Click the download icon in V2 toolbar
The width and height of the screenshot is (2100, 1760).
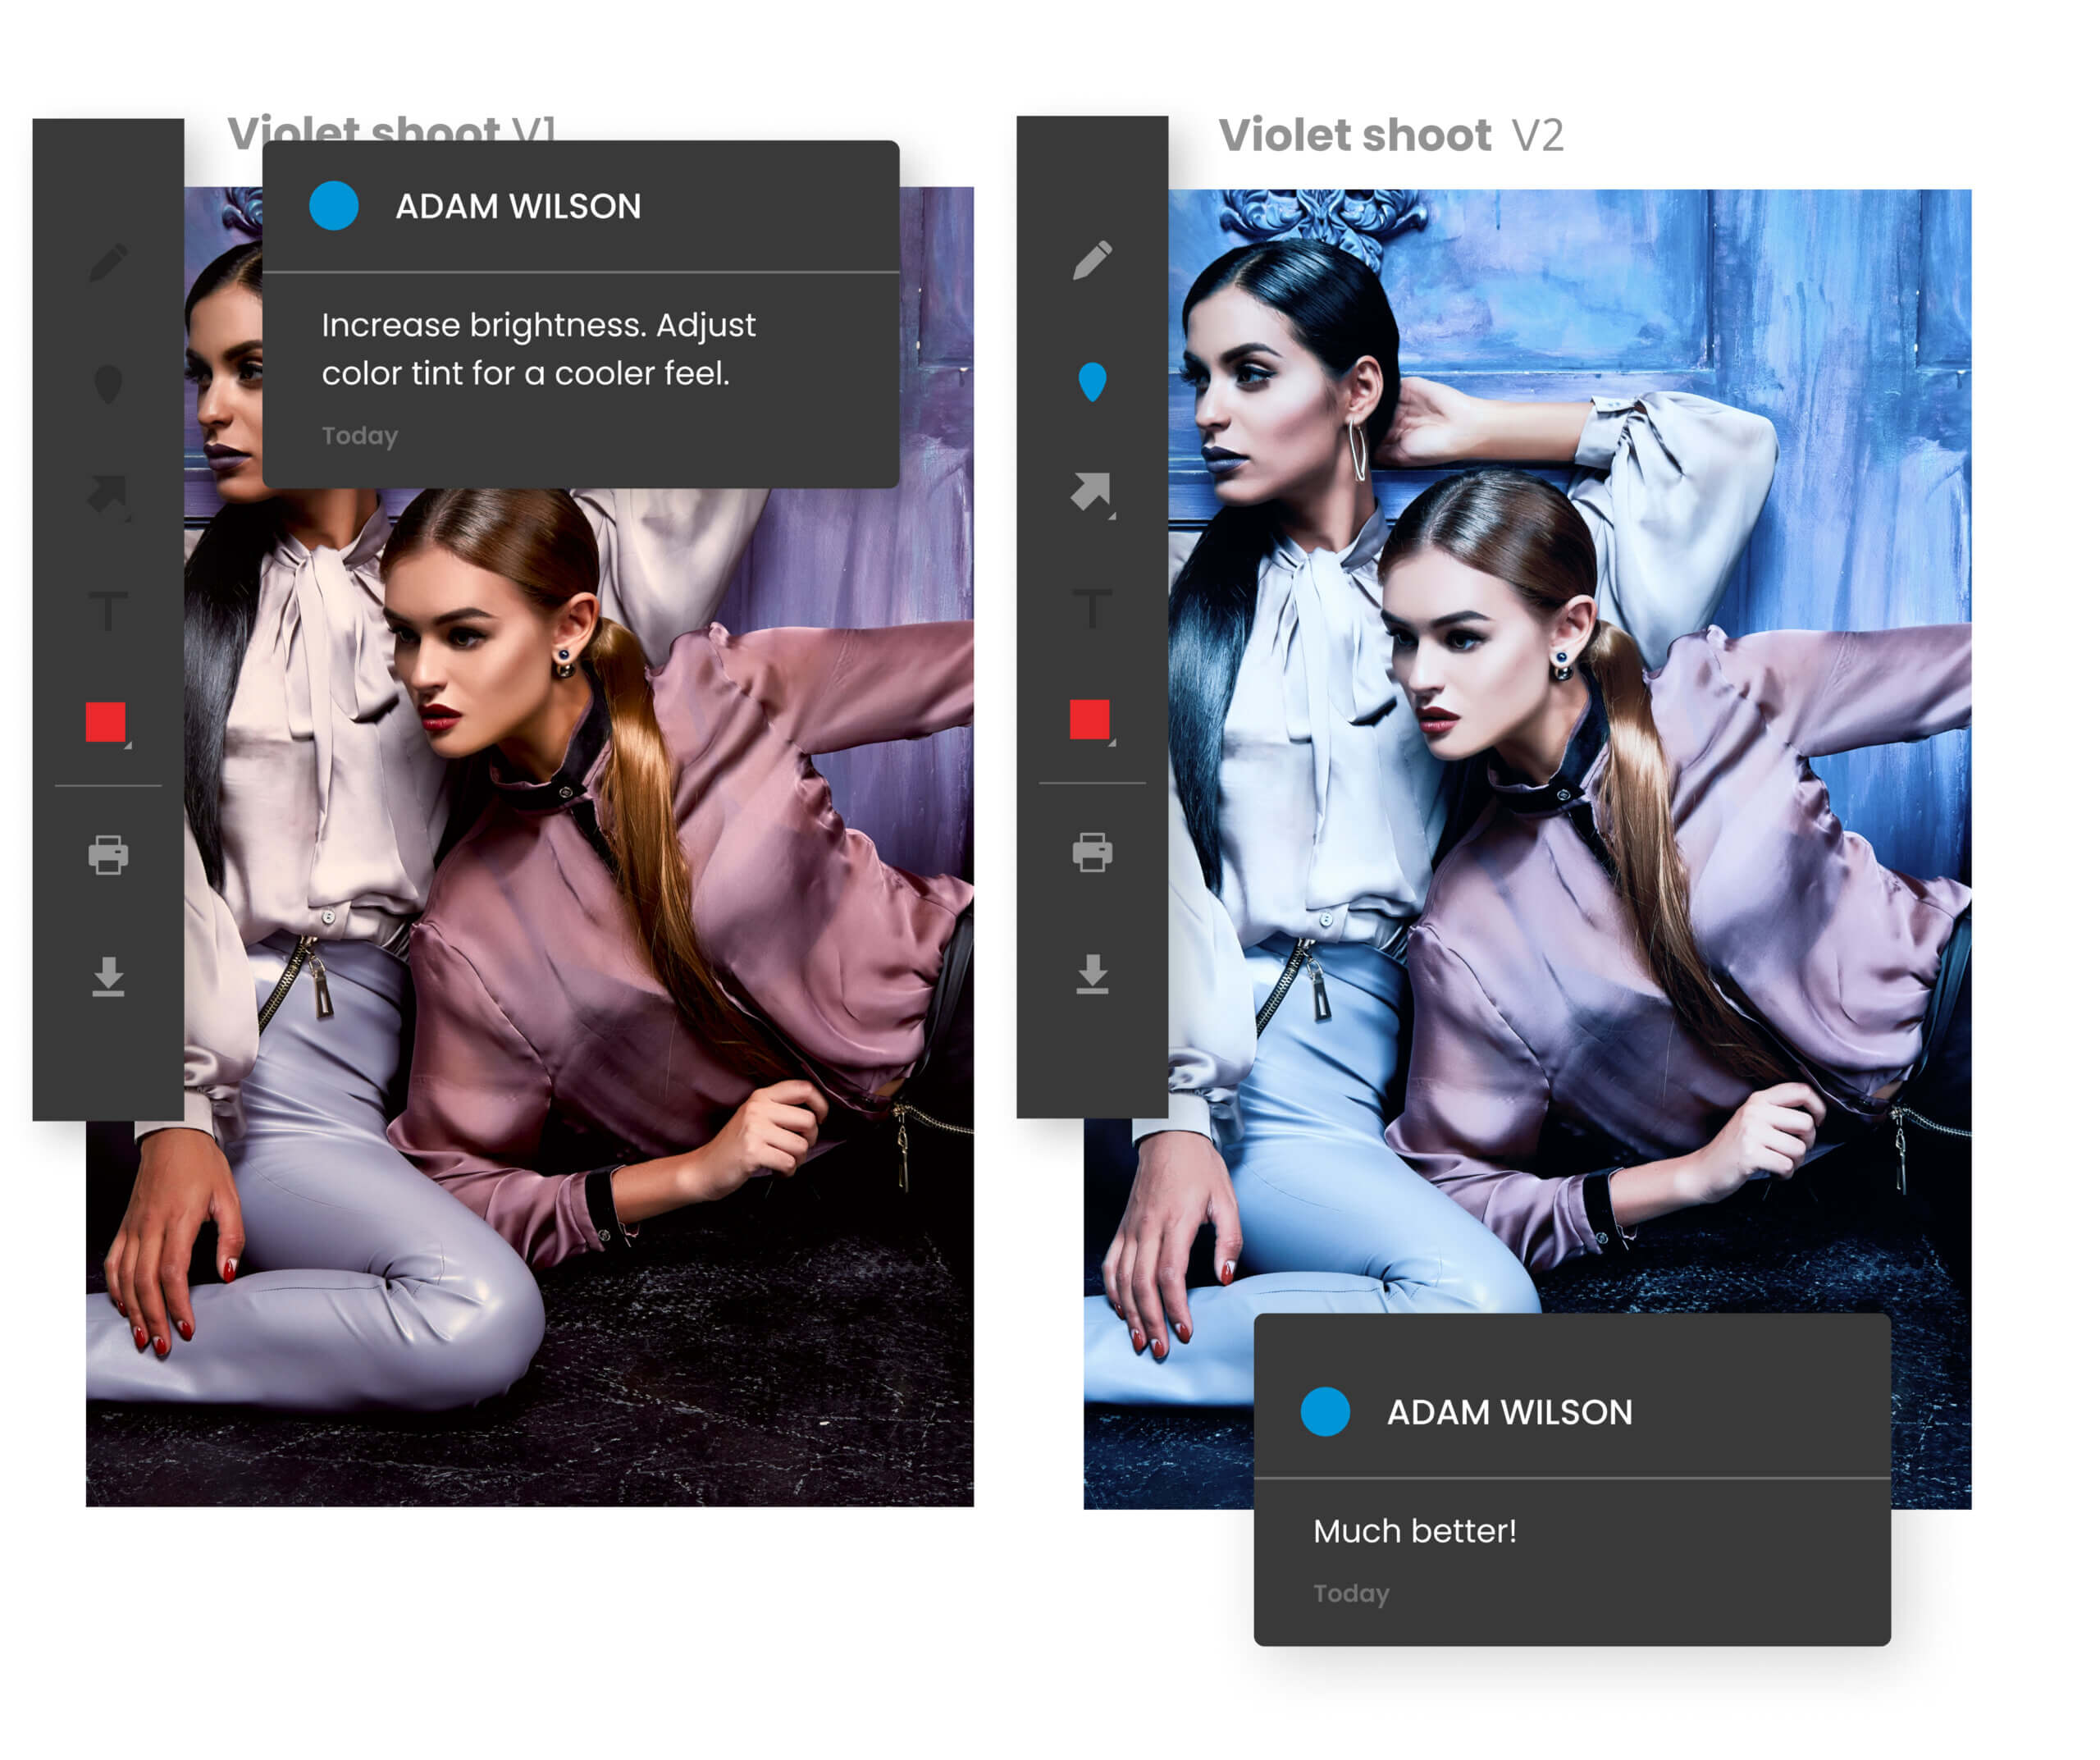(1092, 973)
